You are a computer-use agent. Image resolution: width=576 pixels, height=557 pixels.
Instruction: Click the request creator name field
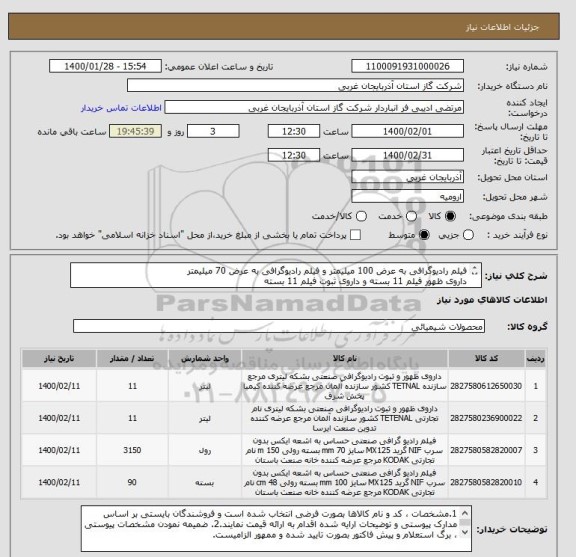point(314,108)
